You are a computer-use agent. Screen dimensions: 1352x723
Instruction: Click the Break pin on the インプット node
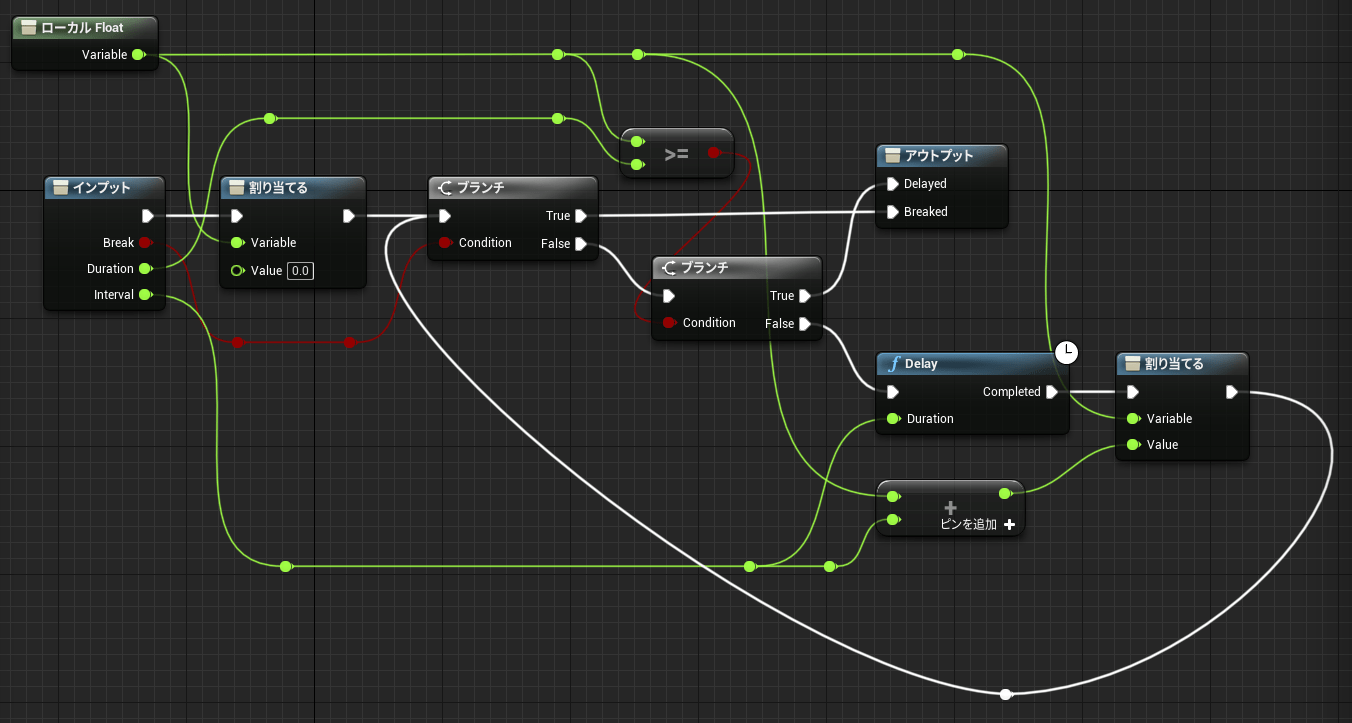tap(146, 242)
